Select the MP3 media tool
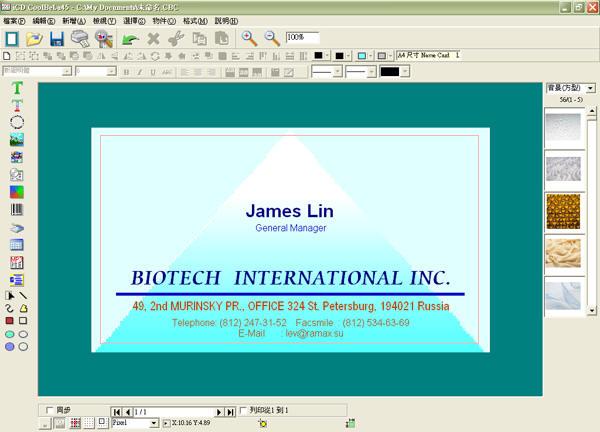The width and height of the screenshot is (600, 432). click(x=17, y=262)
